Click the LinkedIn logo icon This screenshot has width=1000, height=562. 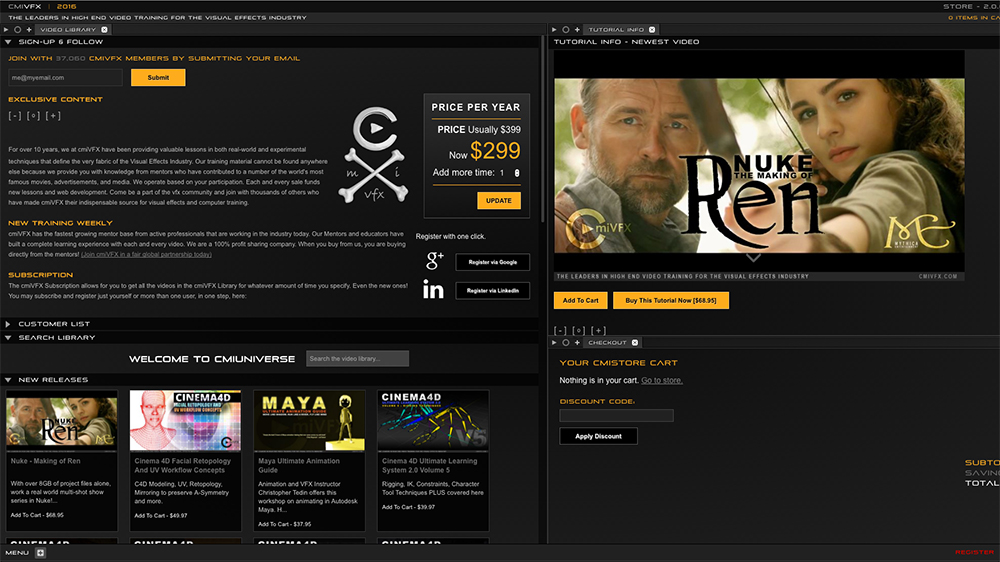click(433, 290)
